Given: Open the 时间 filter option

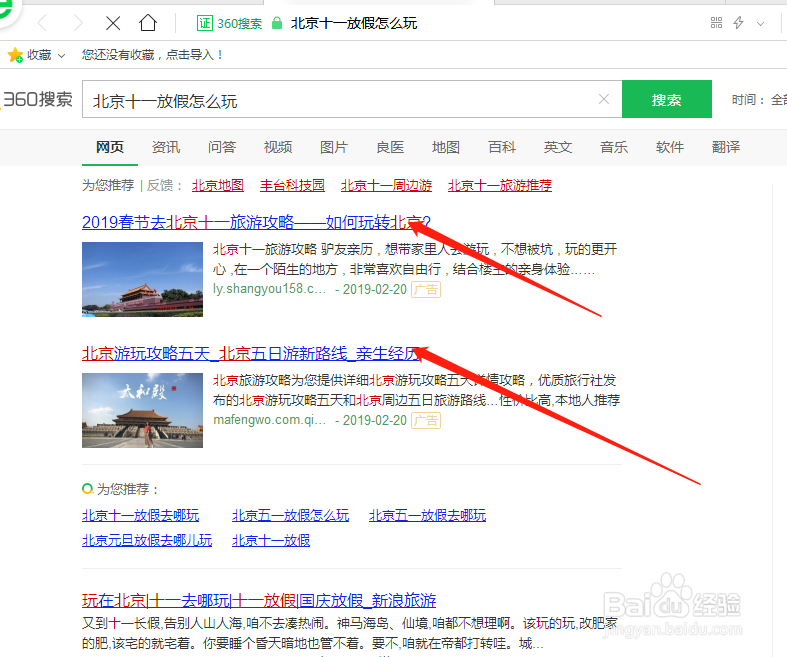Looking at the screenshot, I should tap(759, 100).
